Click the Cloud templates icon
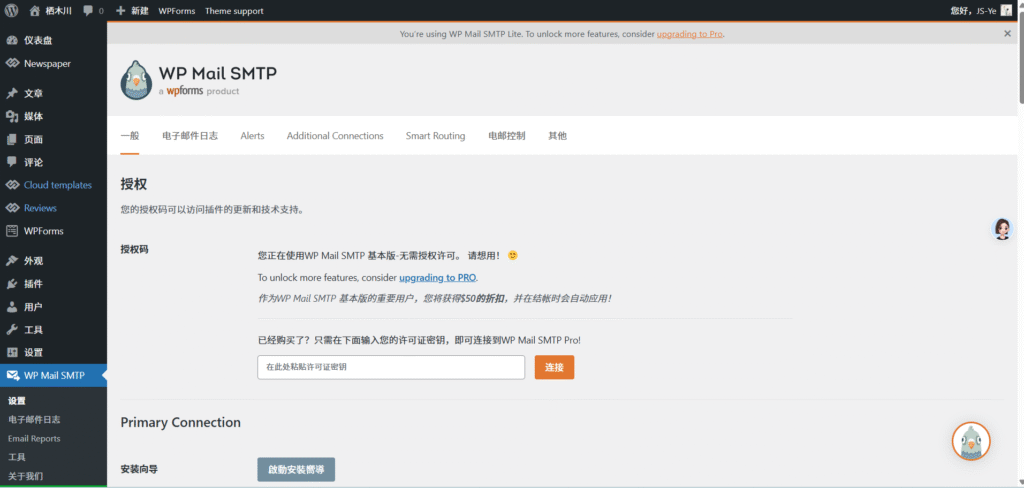 pyautogui.click(x=12, y=185)
